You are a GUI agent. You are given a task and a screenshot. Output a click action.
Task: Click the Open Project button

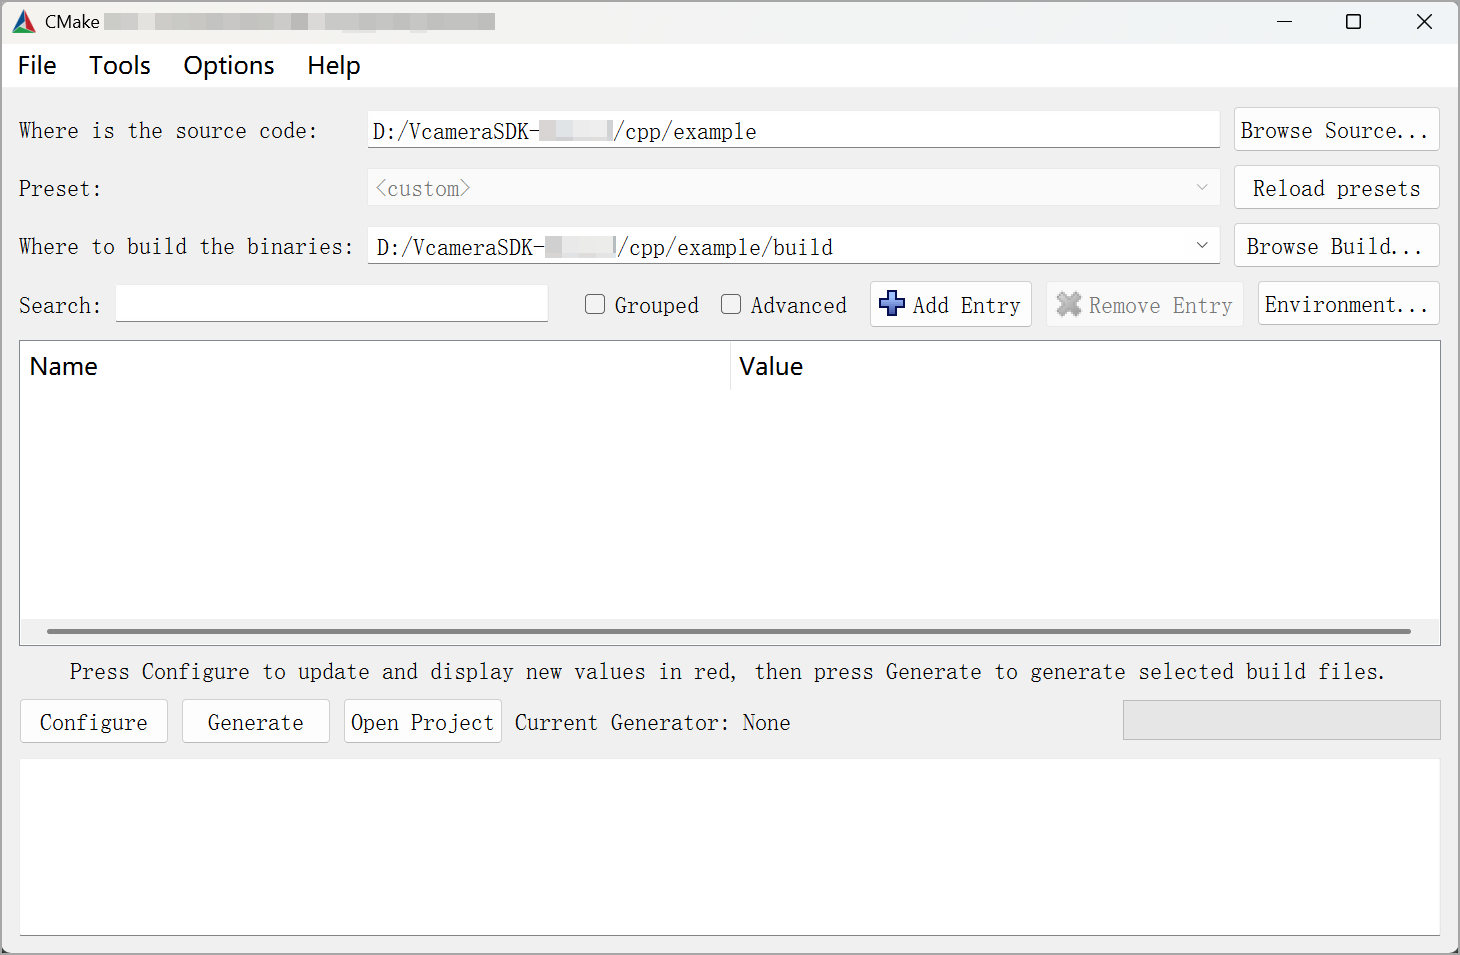pyautogui.click(x=423, y=722)
